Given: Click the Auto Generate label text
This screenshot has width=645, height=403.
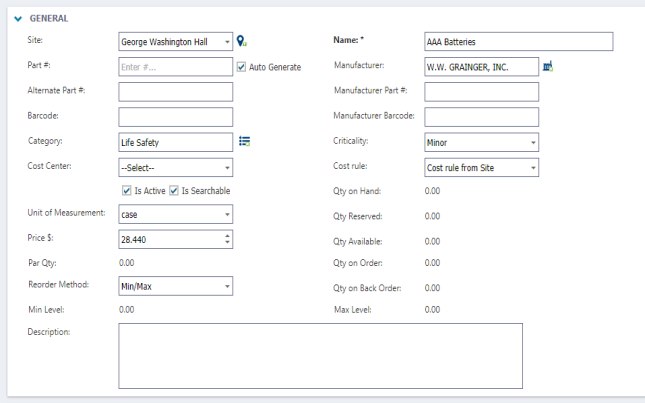Looking at the screenshot, I should tap(275, 67).
